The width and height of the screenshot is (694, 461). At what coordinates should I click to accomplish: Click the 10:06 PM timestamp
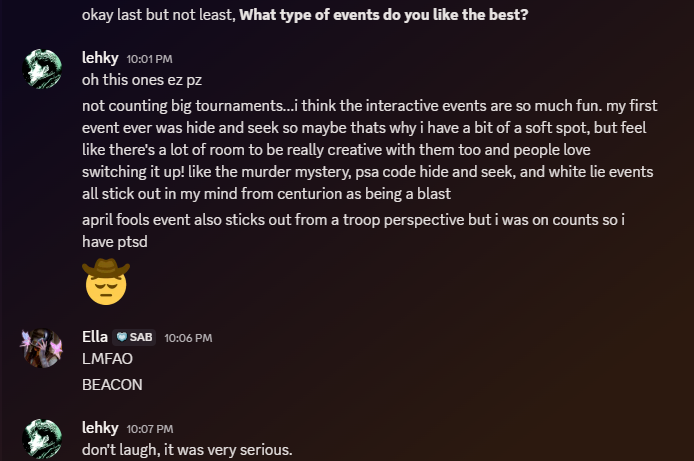pyautogui.click(x=188, y=338)
